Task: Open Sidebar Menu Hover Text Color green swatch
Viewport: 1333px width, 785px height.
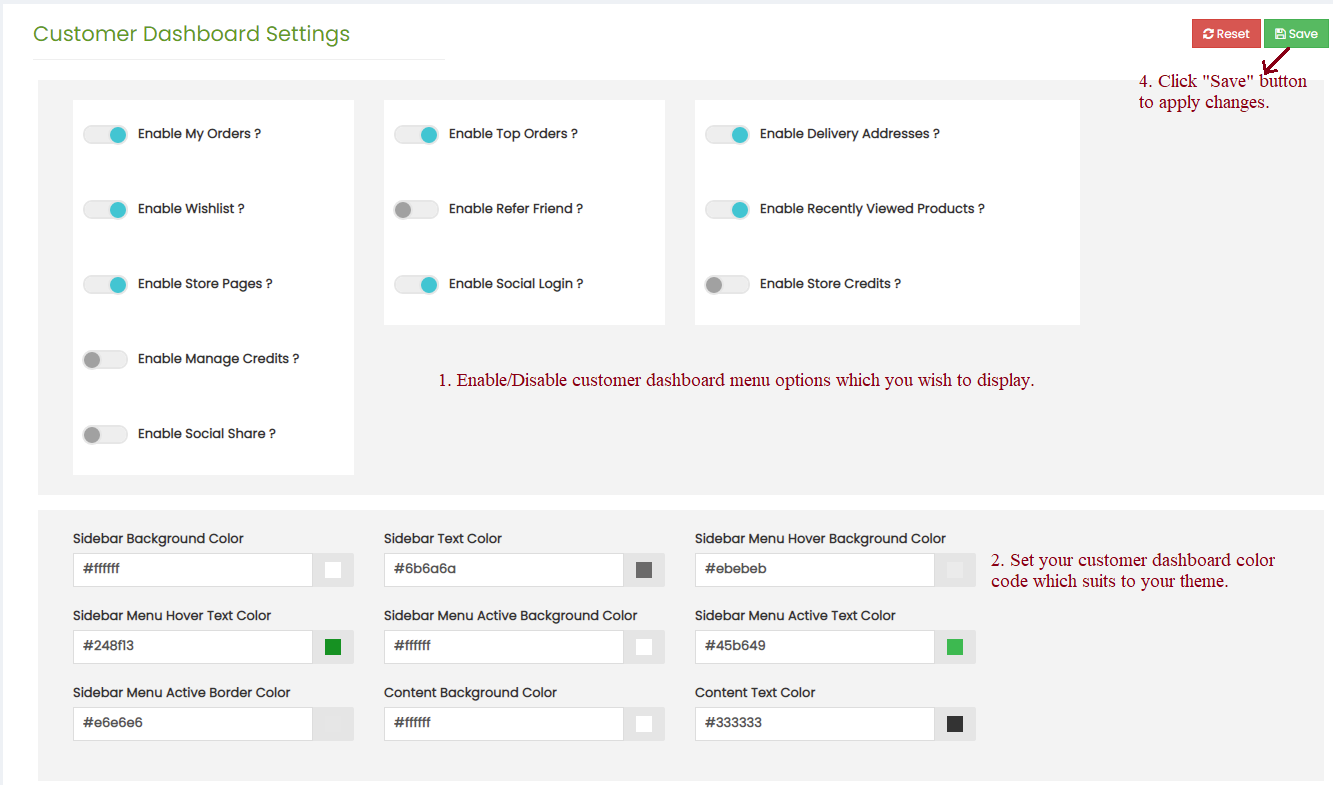Action: pos(333,647)
